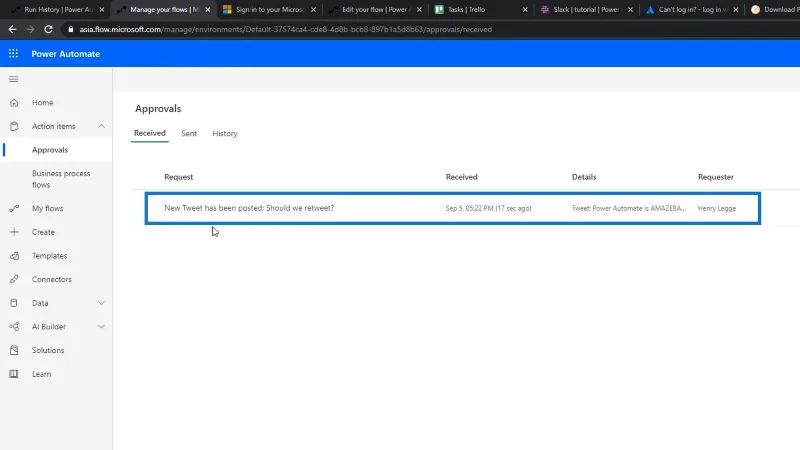800x450 pixels.
Task: Click the Home house icon in sidebar
Action: coord(14,103)
